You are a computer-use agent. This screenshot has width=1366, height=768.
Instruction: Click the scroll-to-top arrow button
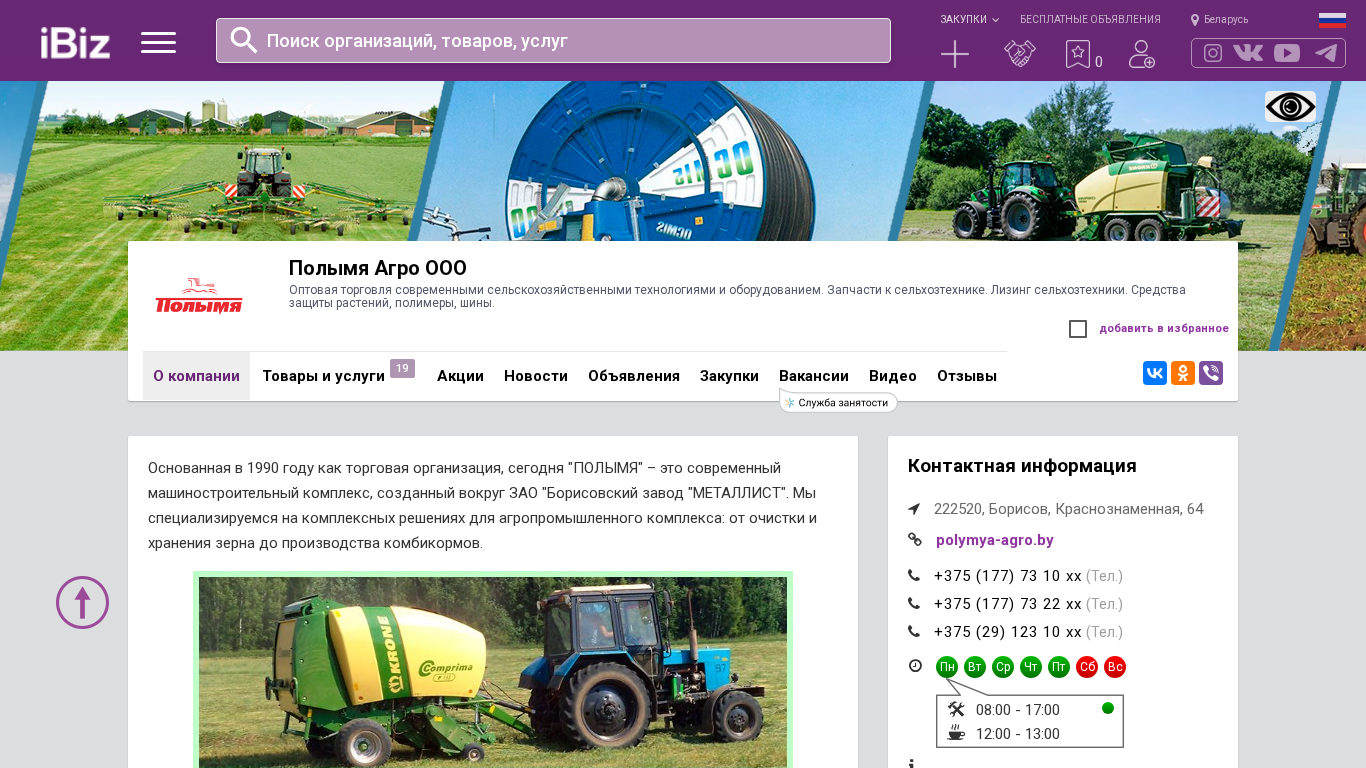pos(82,602)
